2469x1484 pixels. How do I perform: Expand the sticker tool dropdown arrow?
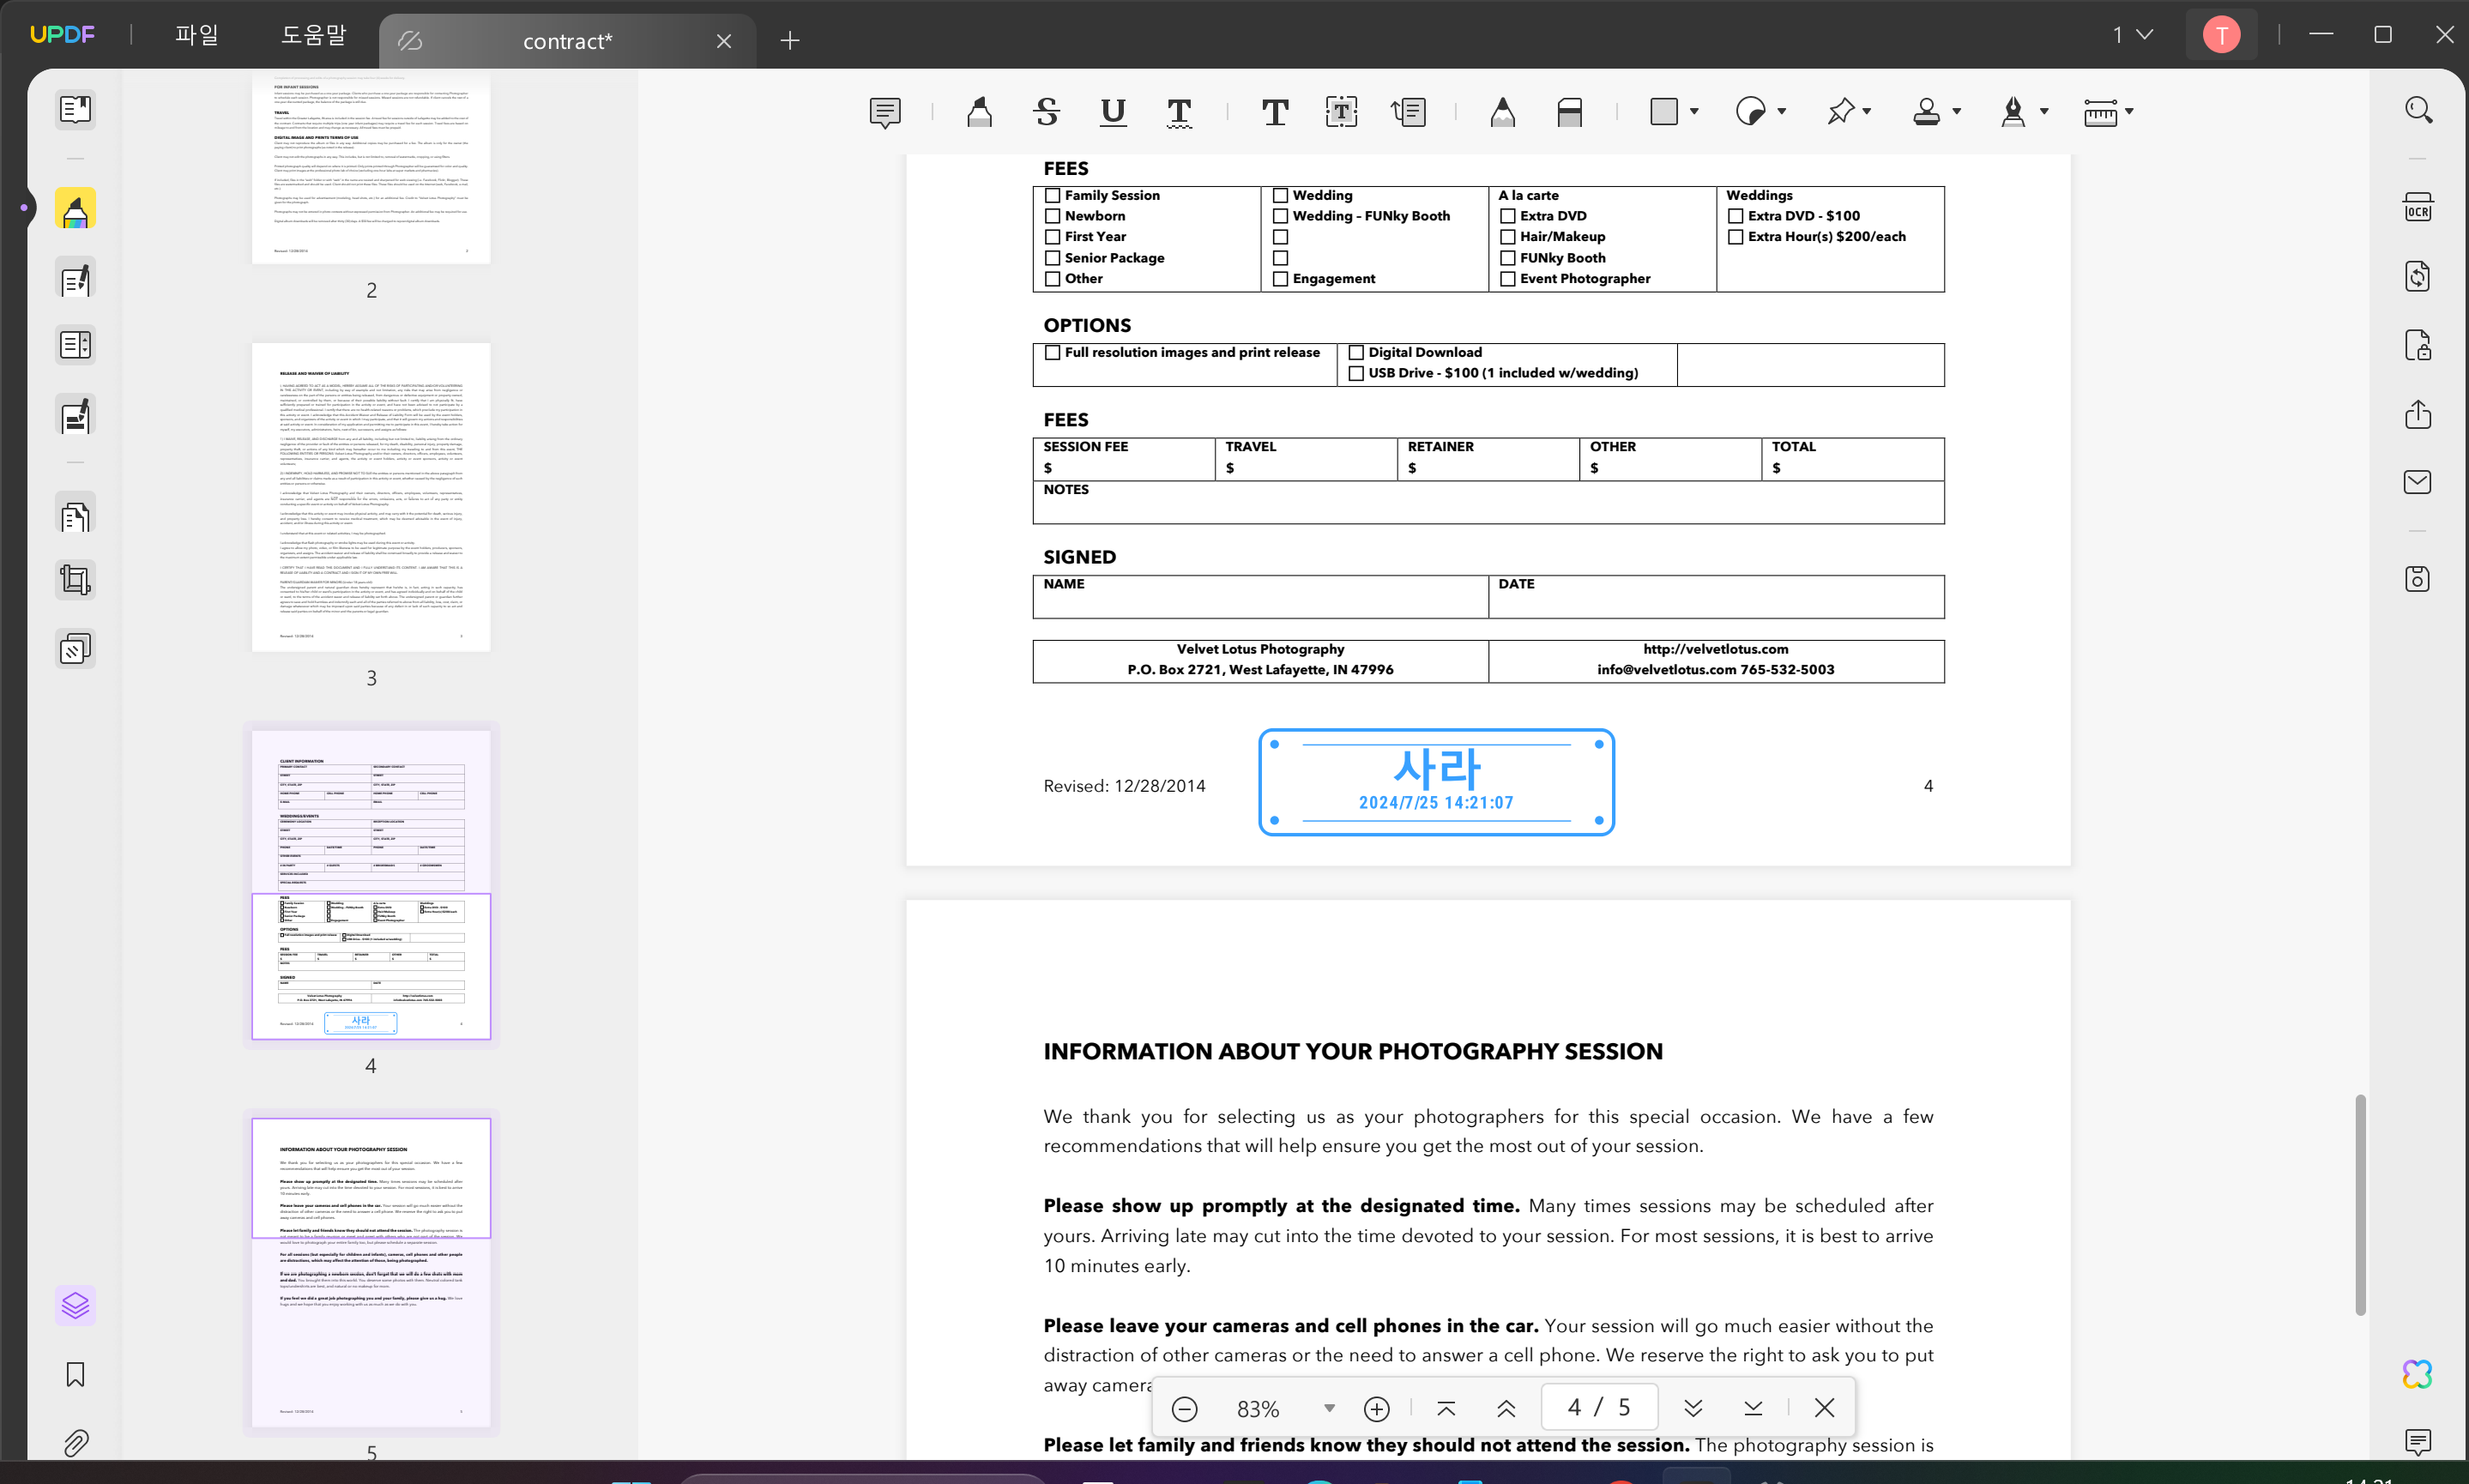1781,112
